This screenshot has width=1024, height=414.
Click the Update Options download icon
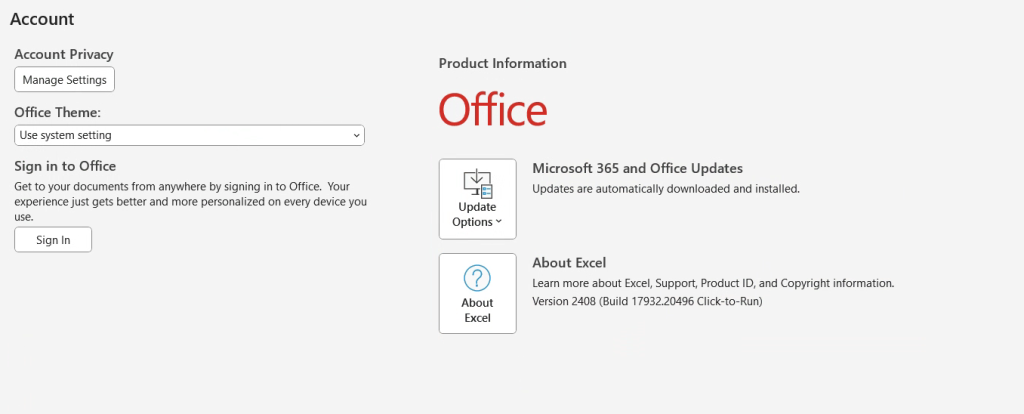[477, 183]
